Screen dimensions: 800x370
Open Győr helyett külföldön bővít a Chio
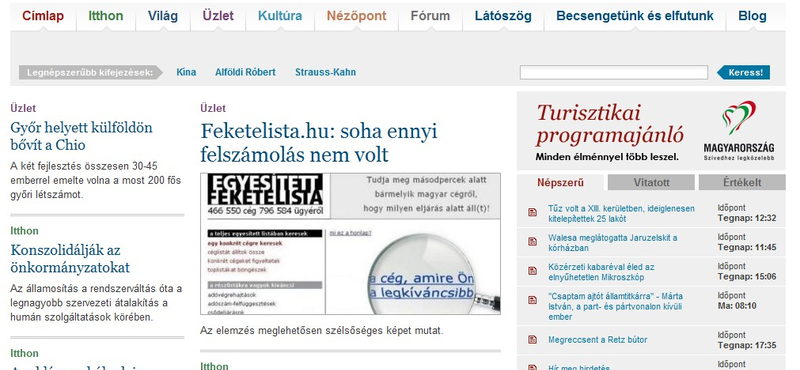(x=81, y=136)
